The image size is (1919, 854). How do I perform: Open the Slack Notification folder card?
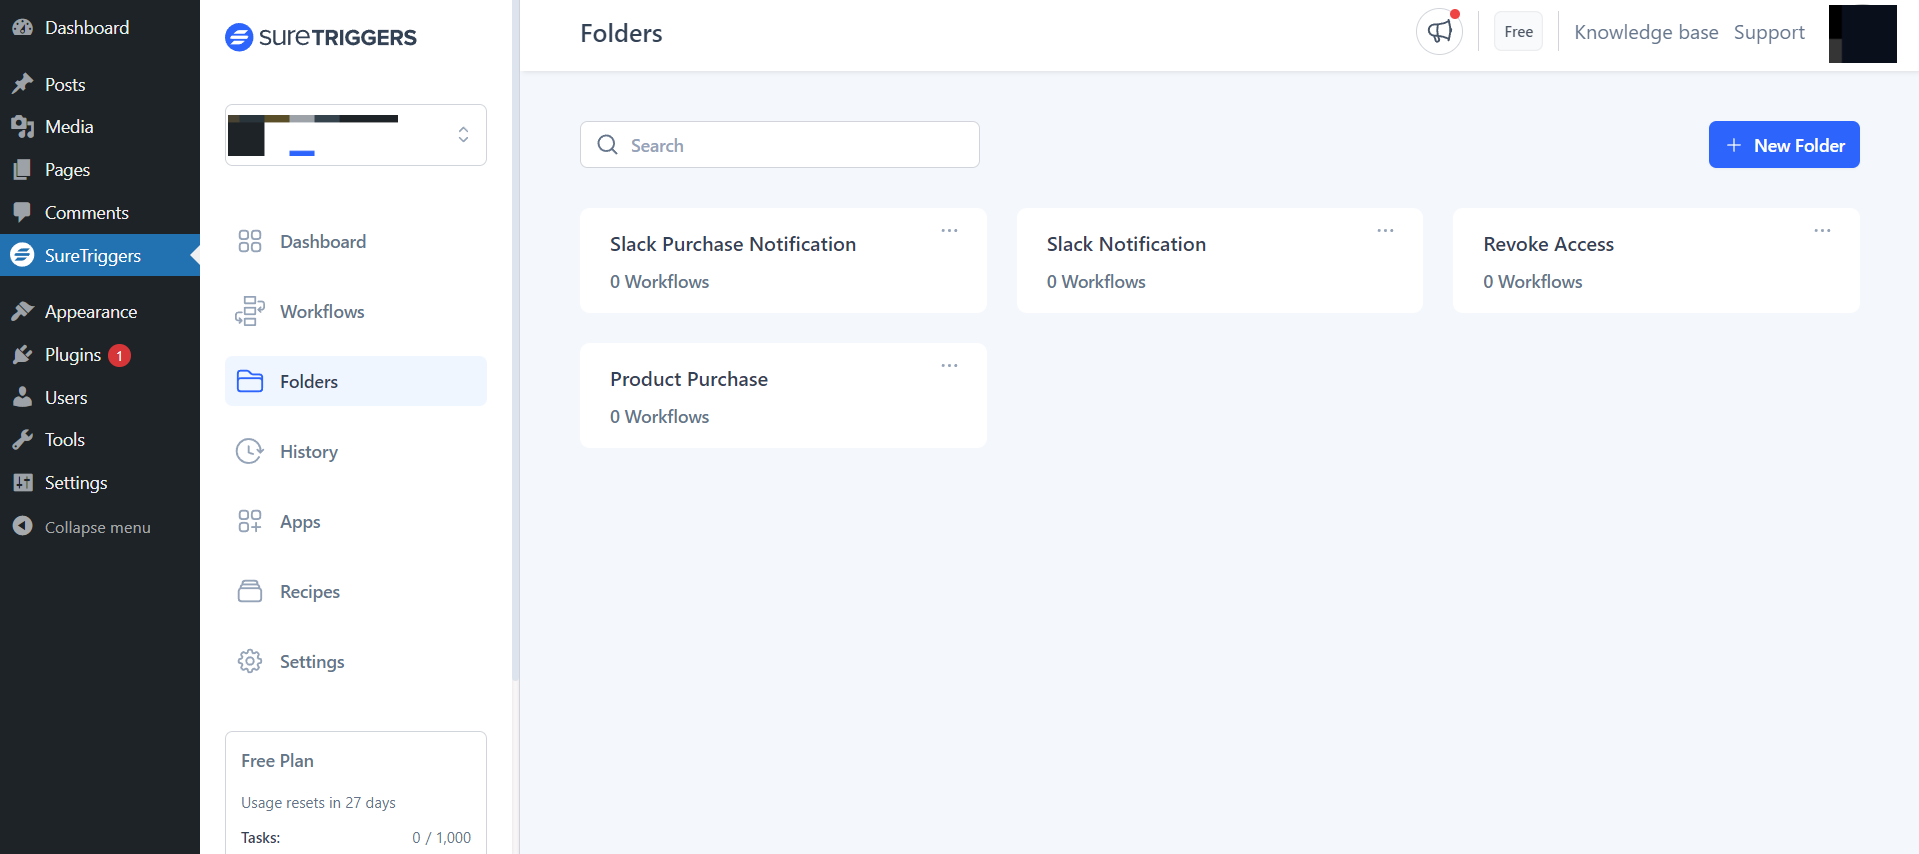coord(1218,261)
